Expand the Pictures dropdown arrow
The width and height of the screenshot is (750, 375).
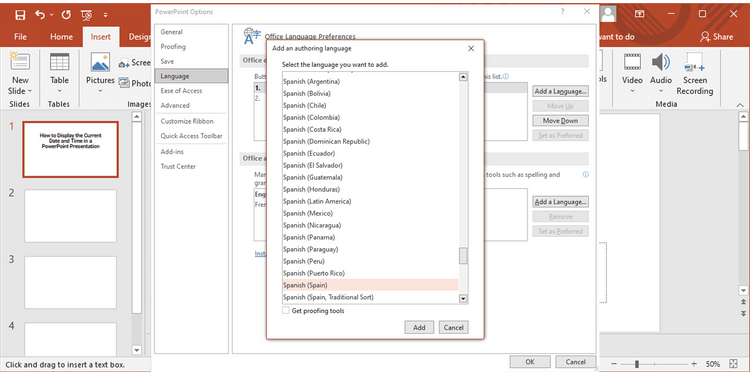coord(100,91)
